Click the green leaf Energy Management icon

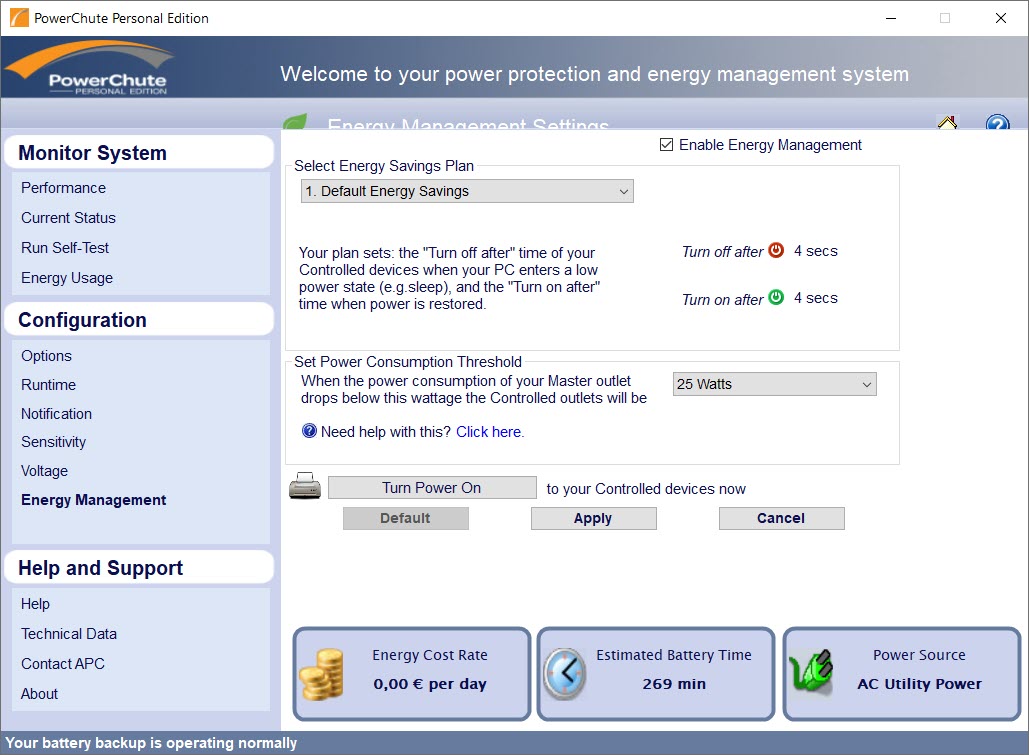pos(295,121)
